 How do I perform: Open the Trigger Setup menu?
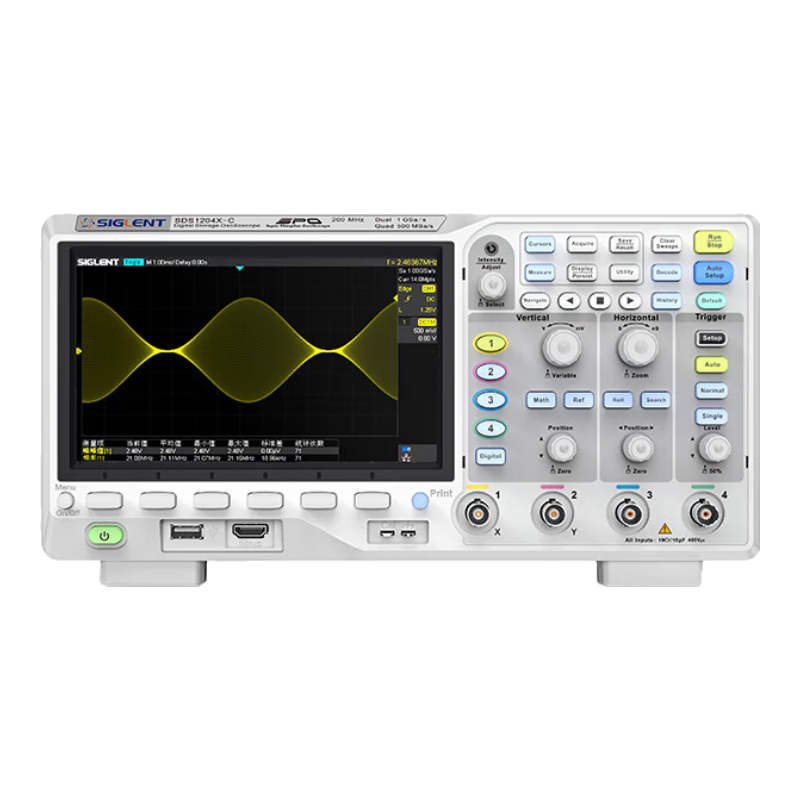click(x=711, y=338)
